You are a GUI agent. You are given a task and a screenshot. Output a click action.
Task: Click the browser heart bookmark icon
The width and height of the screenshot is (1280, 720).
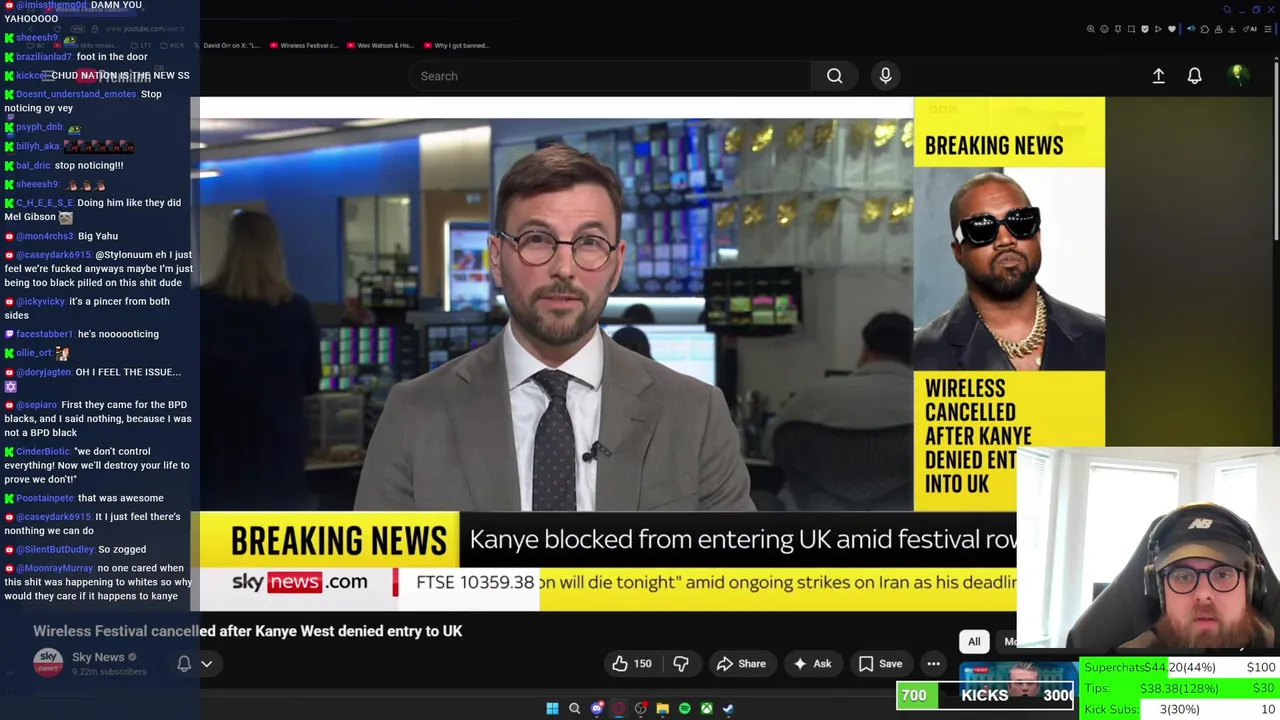point(1172,29)
